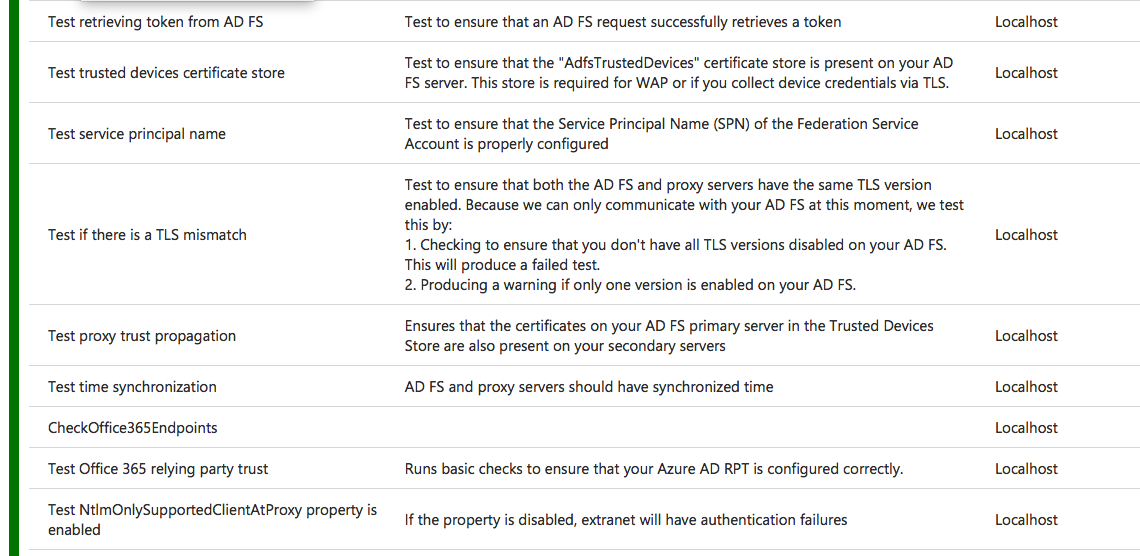Click the Service Principal Name description text
The image size is (1140, 556).
pyautogui.click(x=662, y=134)
